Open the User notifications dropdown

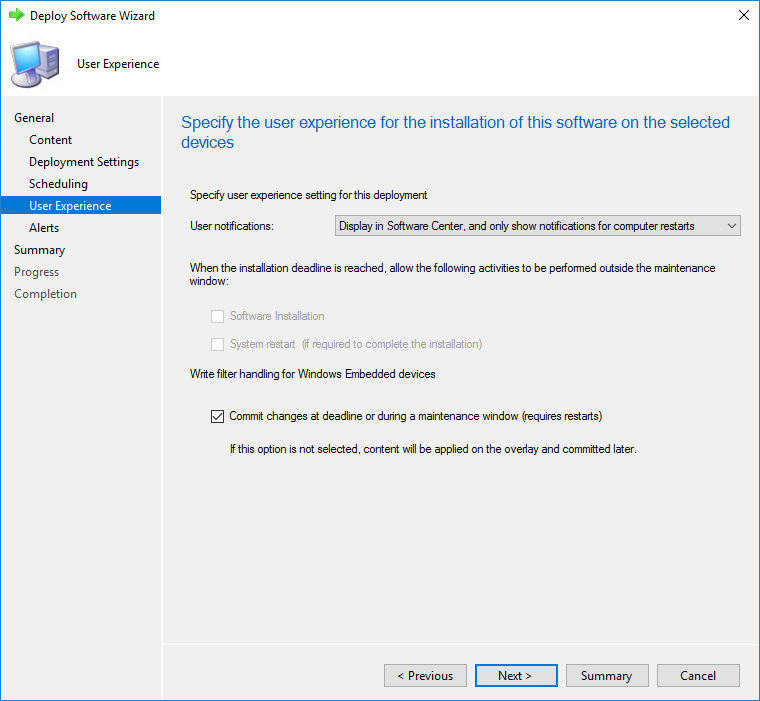pos(538,226)
